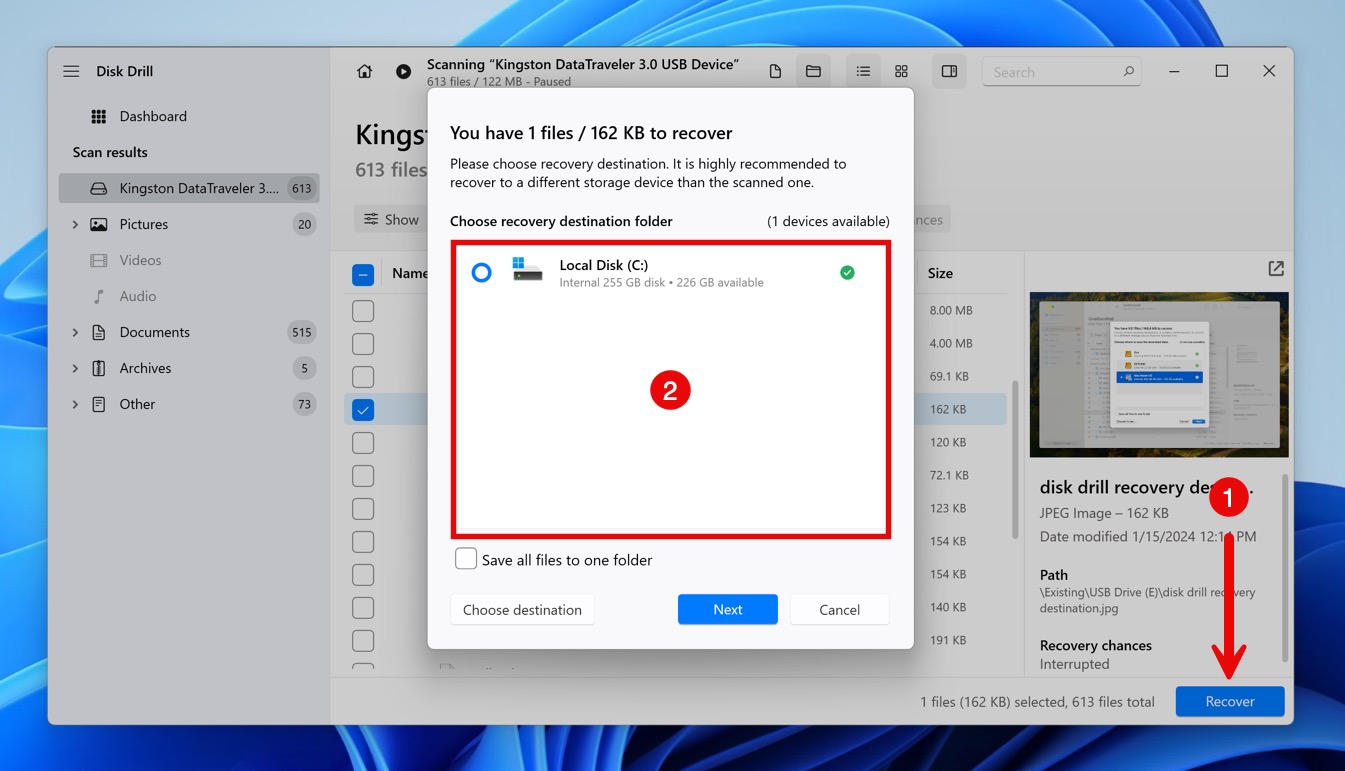1345x771 pixels.
Task: Click the 191 KB size cell
Action: (x=947, y=640)
